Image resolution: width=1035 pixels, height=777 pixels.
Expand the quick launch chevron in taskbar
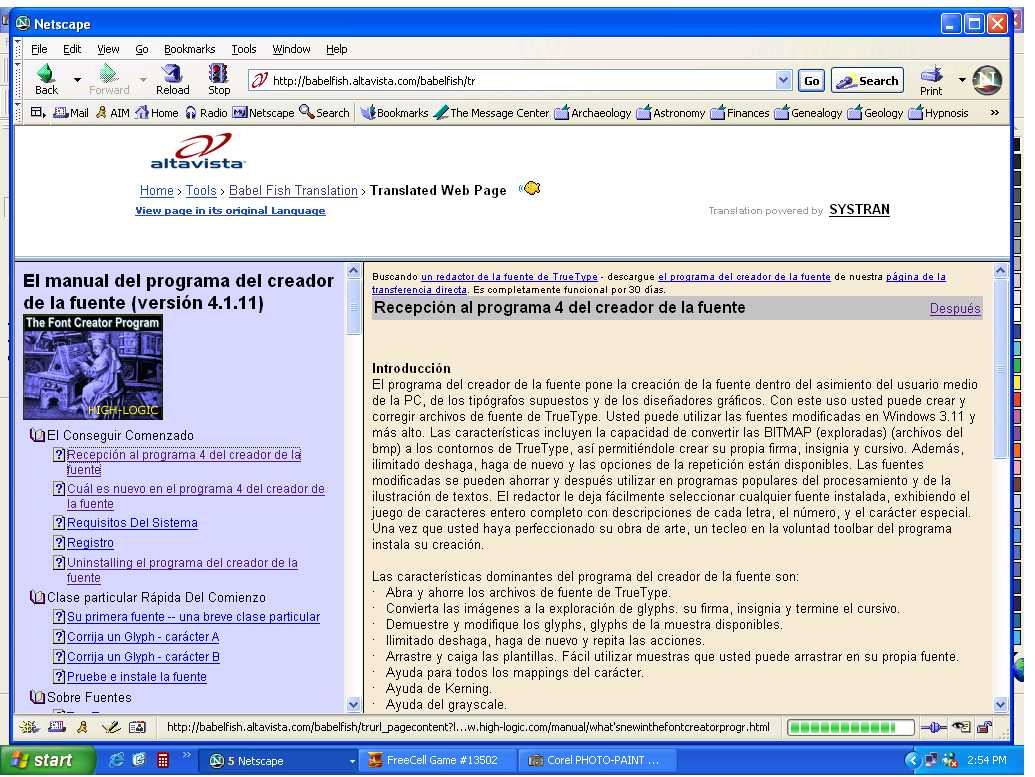[x=187, y=755]
